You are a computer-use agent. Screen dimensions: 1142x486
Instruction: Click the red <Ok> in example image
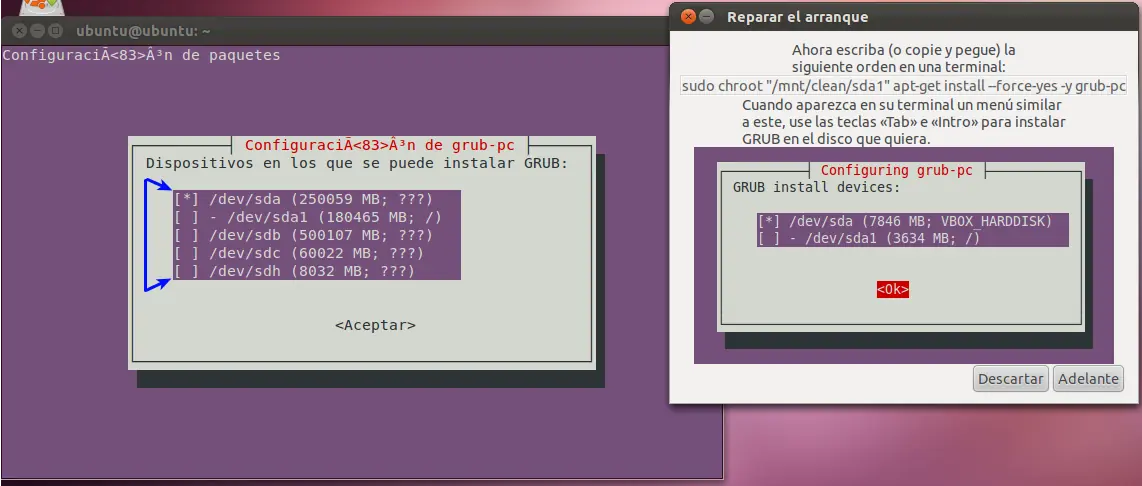(x=893, y=289)
